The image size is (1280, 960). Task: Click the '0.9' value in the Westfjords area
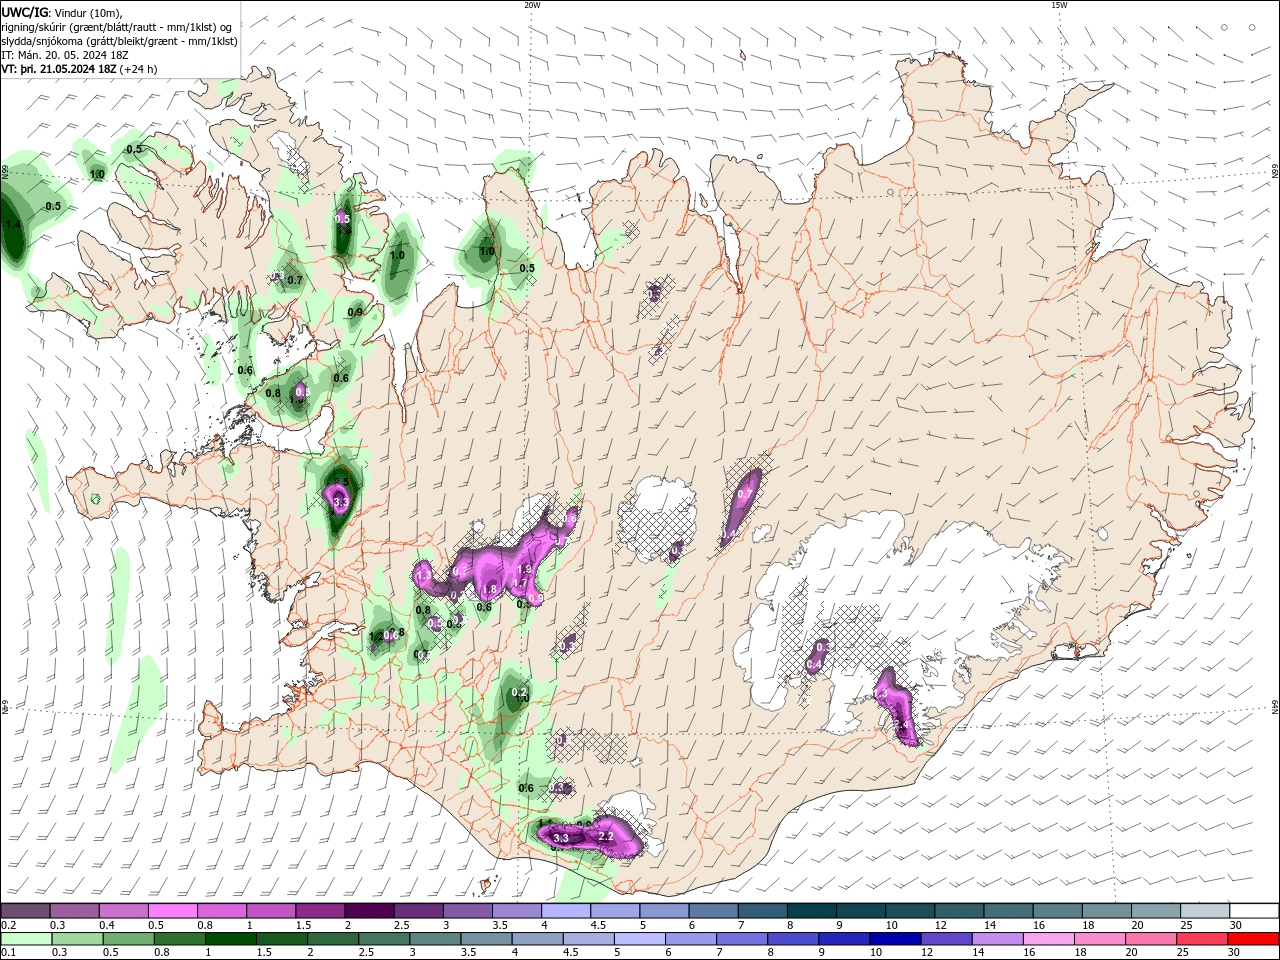(x=355, y=312)
